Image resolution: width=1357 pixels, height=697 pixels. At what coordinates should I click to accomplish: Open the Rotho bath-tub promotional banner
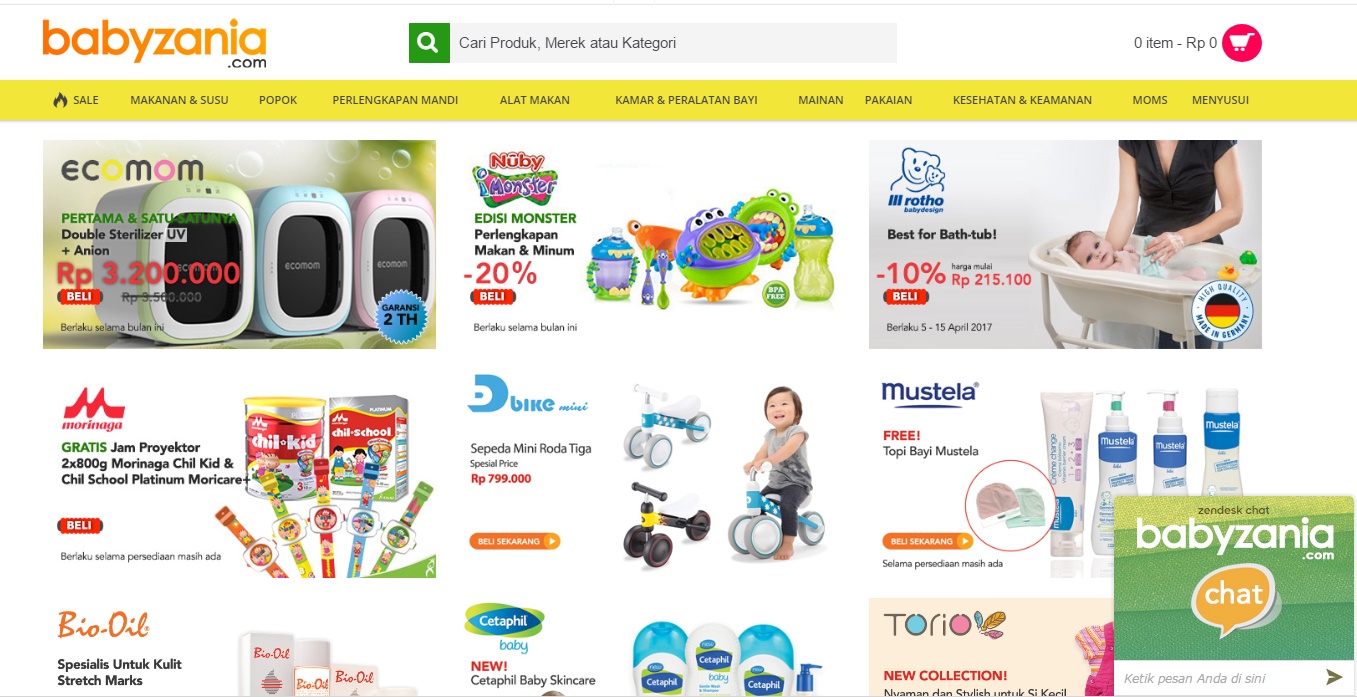click(x=1065, y=244)
